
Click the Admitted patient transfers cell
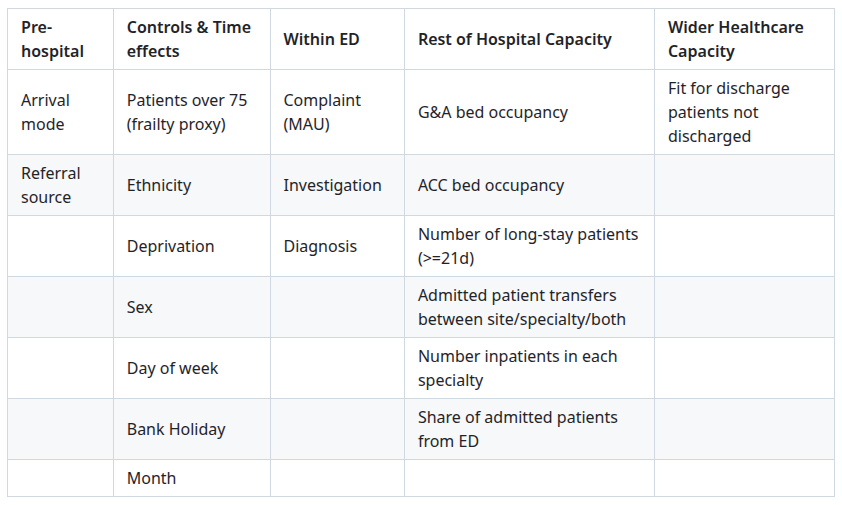(x=522, y=307)
